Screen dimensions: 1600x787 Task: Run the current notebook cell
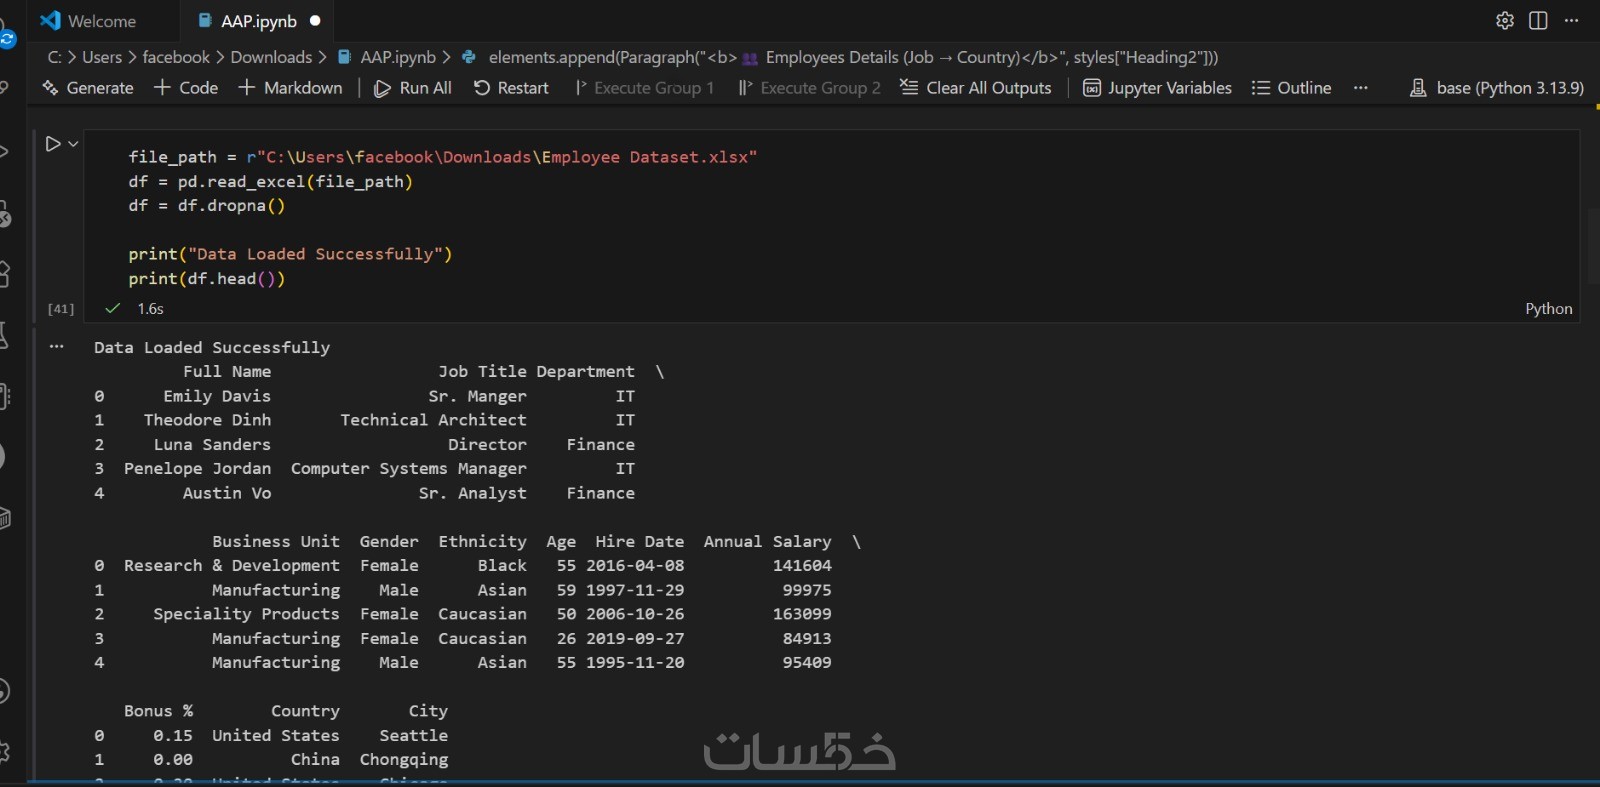53,144
